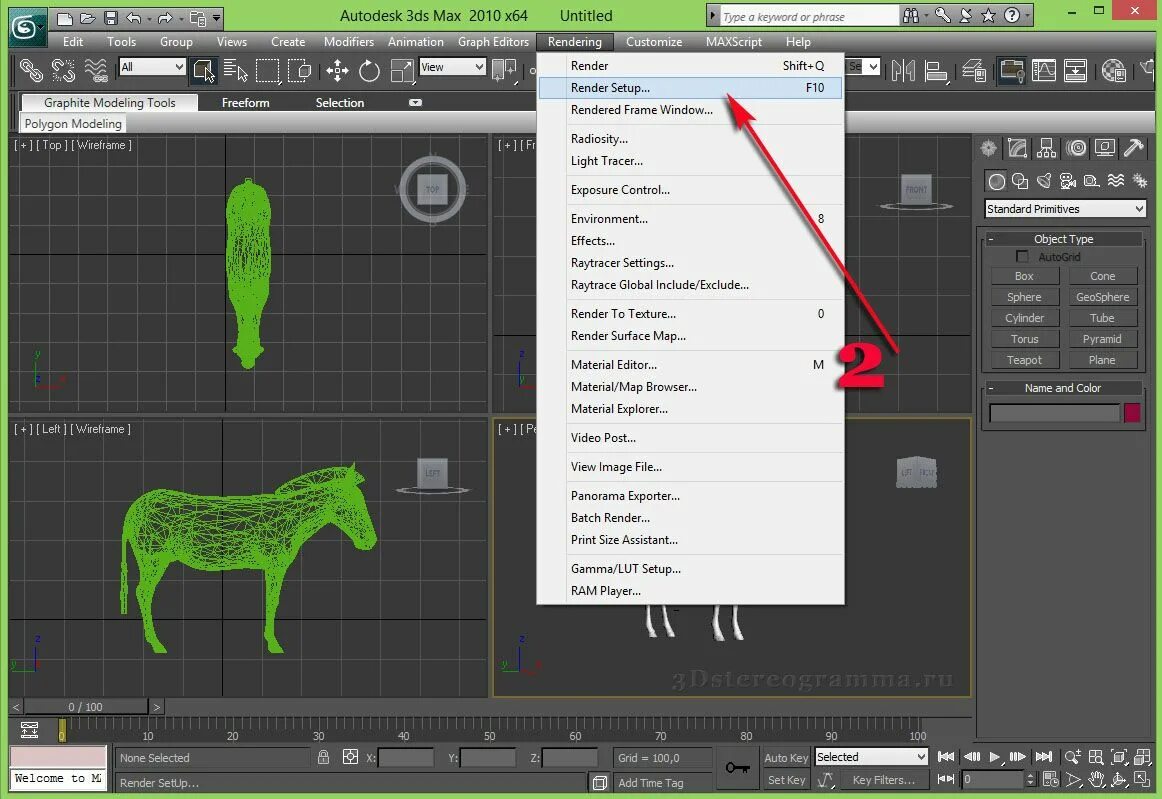
Task: Click the Cylinder object type button
Action: 1024,318
